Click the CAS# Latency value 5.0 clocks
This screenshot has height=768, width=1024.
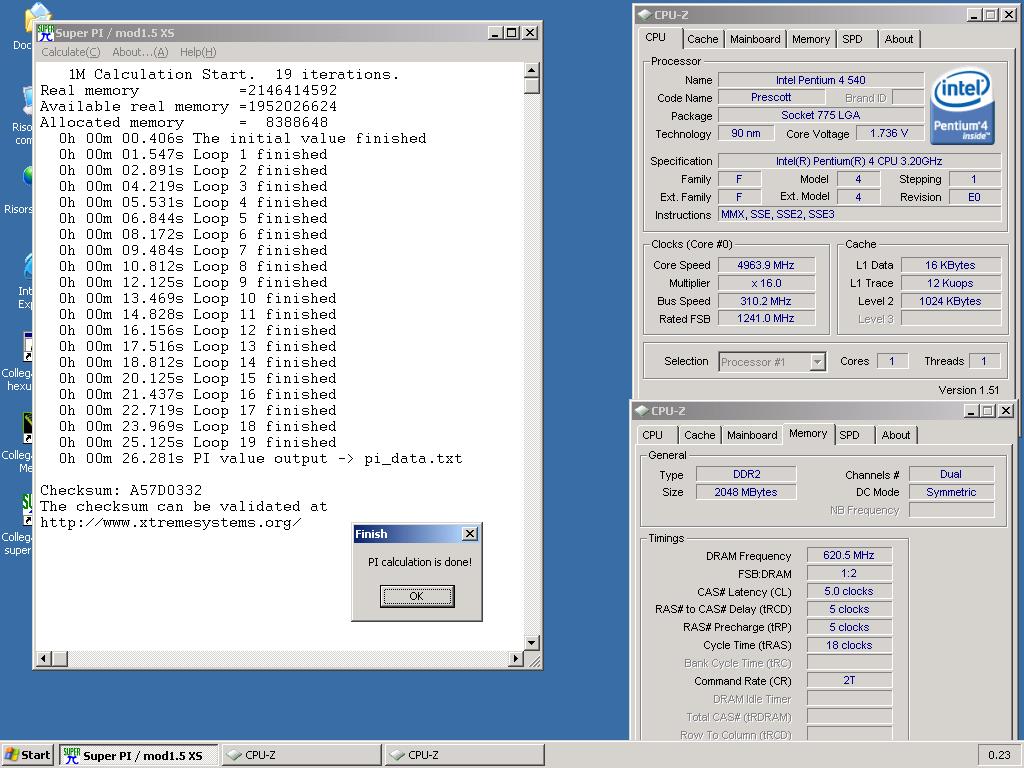[849, 591]
